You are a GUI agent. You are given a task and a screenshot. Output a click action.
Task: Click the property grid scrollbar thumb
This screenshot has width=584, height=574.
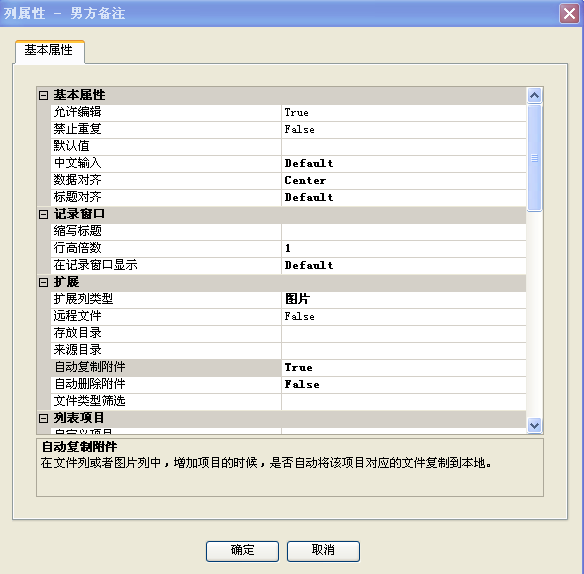point(534,158)
